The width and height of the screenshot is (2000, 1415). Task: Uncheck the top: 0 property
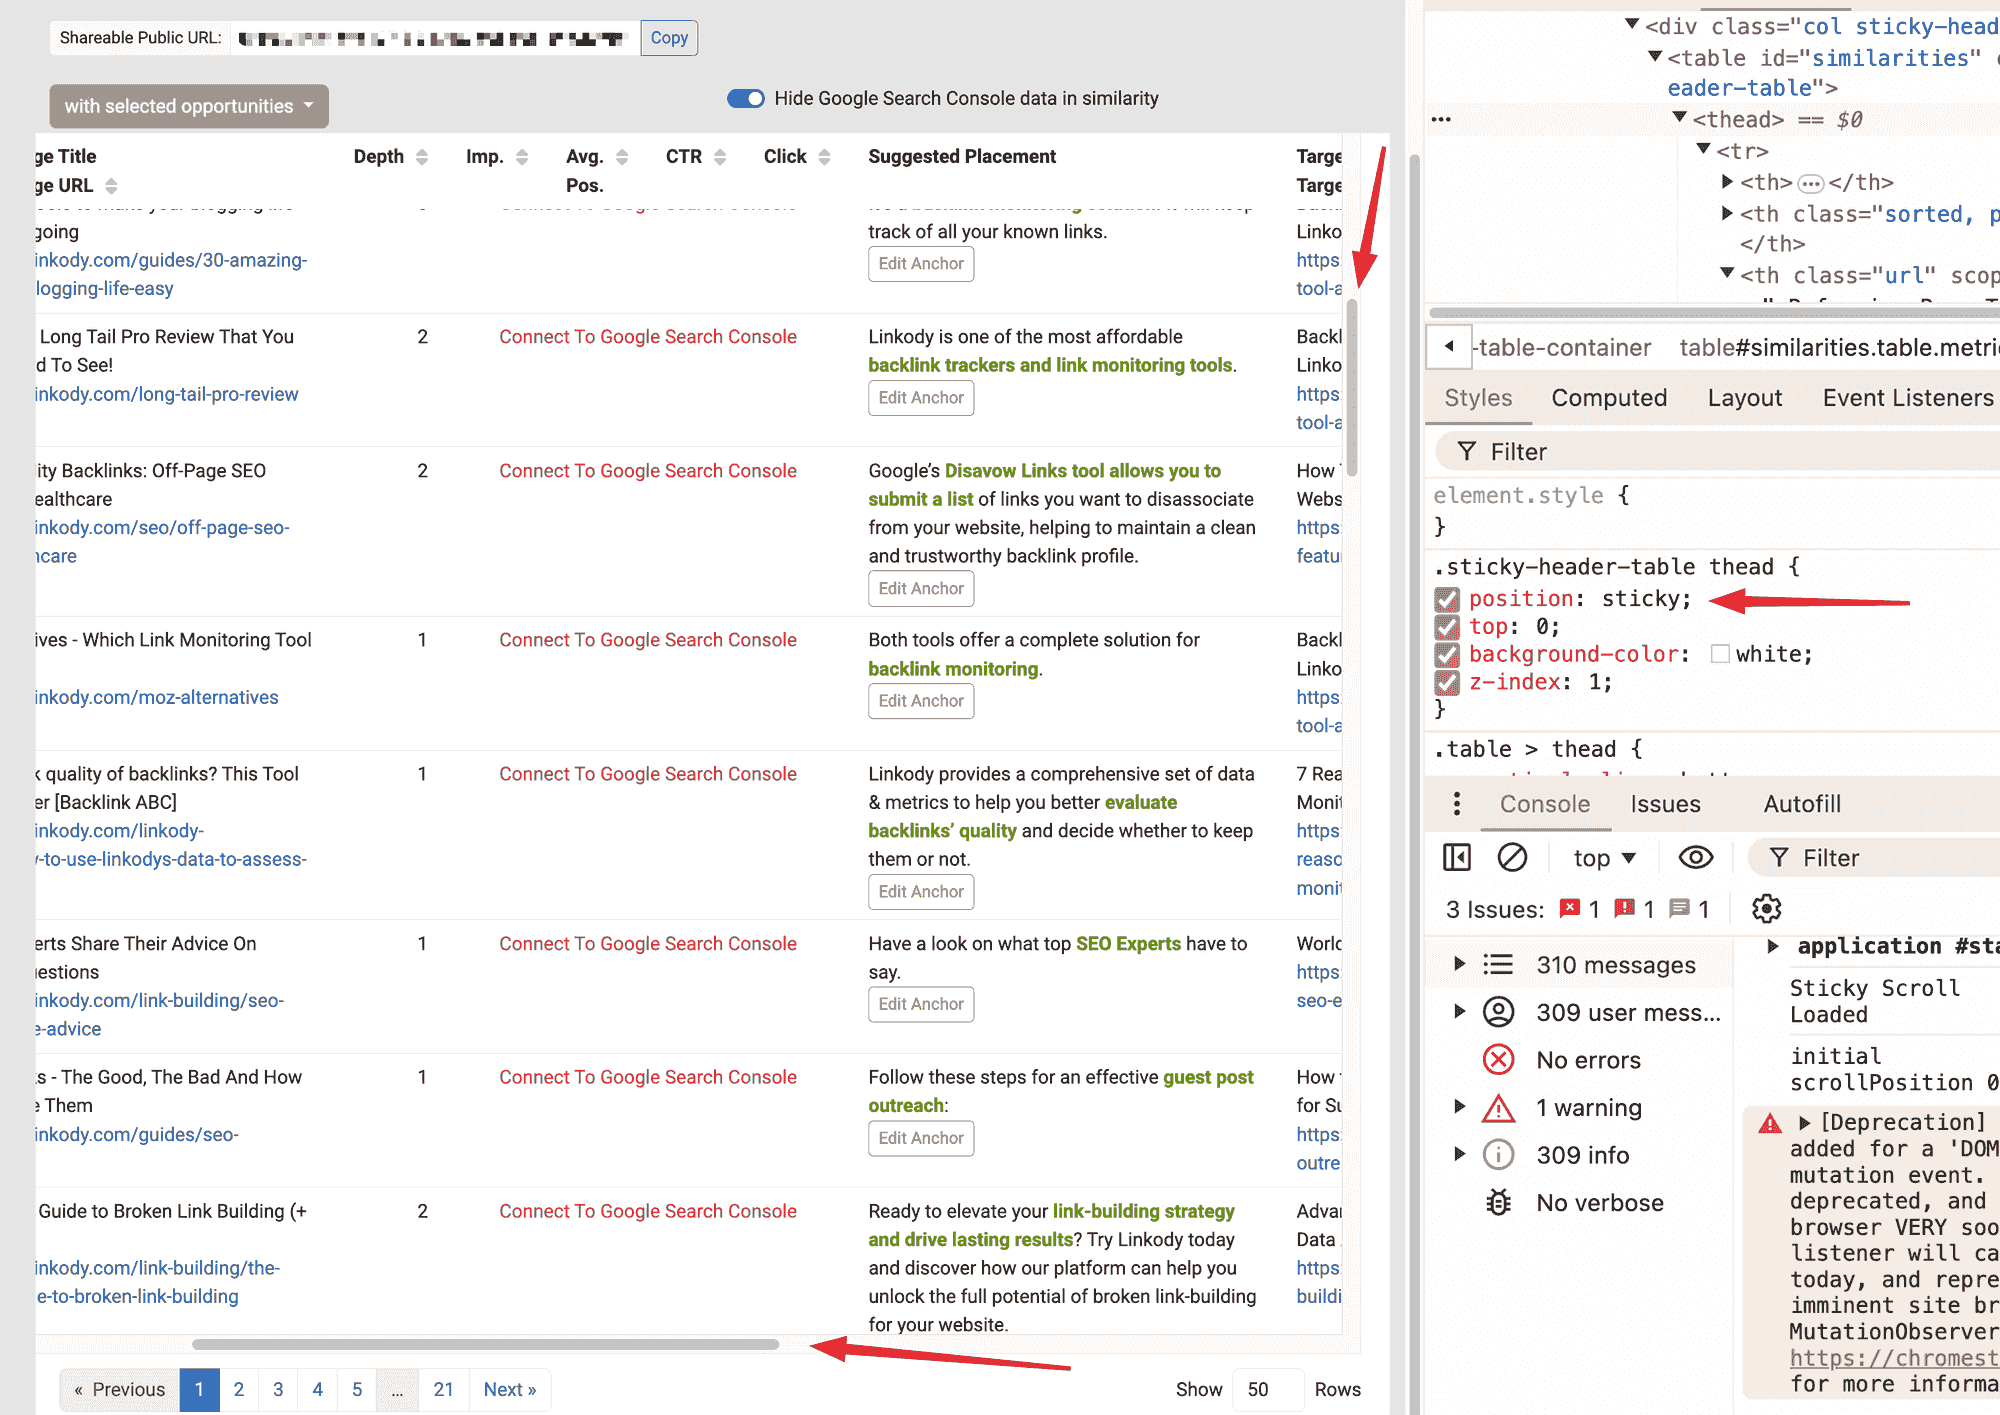(x=1447, y=627)
